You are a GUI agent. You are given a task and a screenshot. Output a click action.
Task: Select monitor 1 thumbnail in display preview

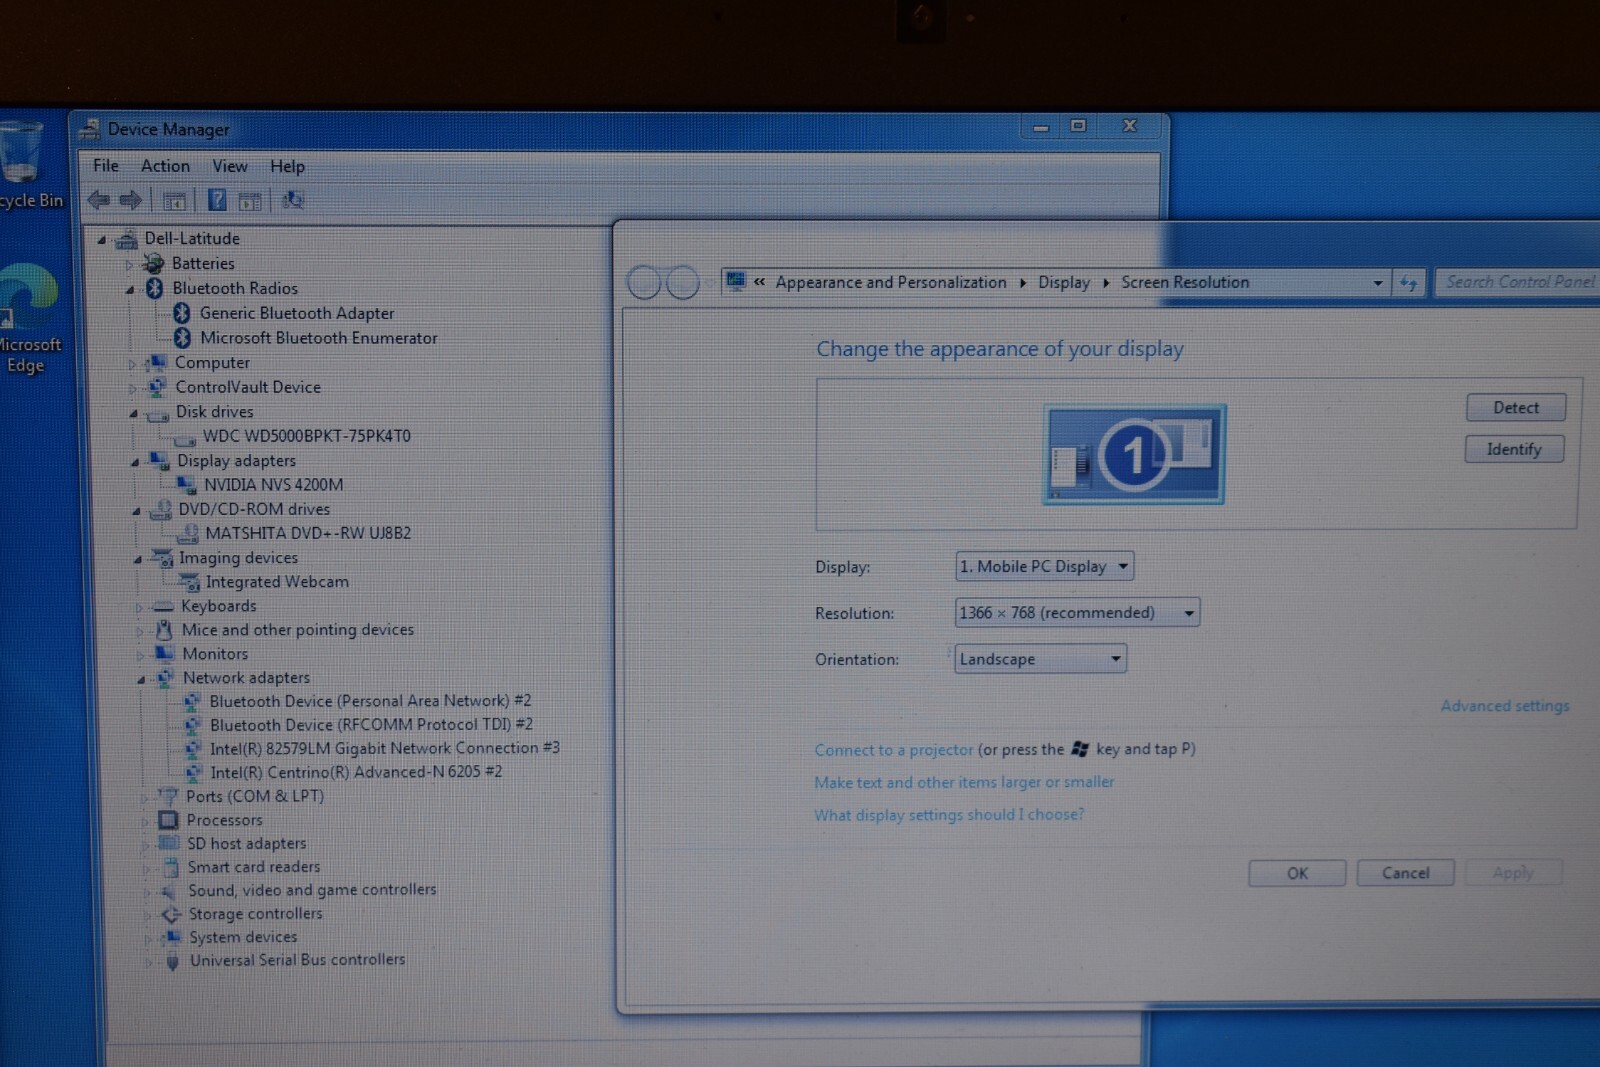pos(1134,455)
